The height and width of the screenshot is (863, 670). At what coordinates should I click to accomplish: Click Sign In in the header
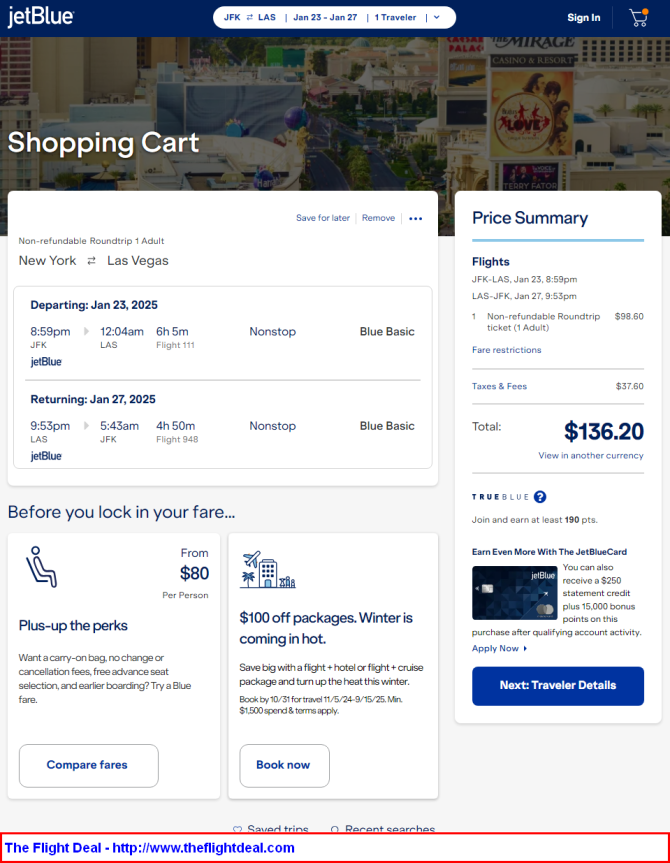[x=584, y=18]
